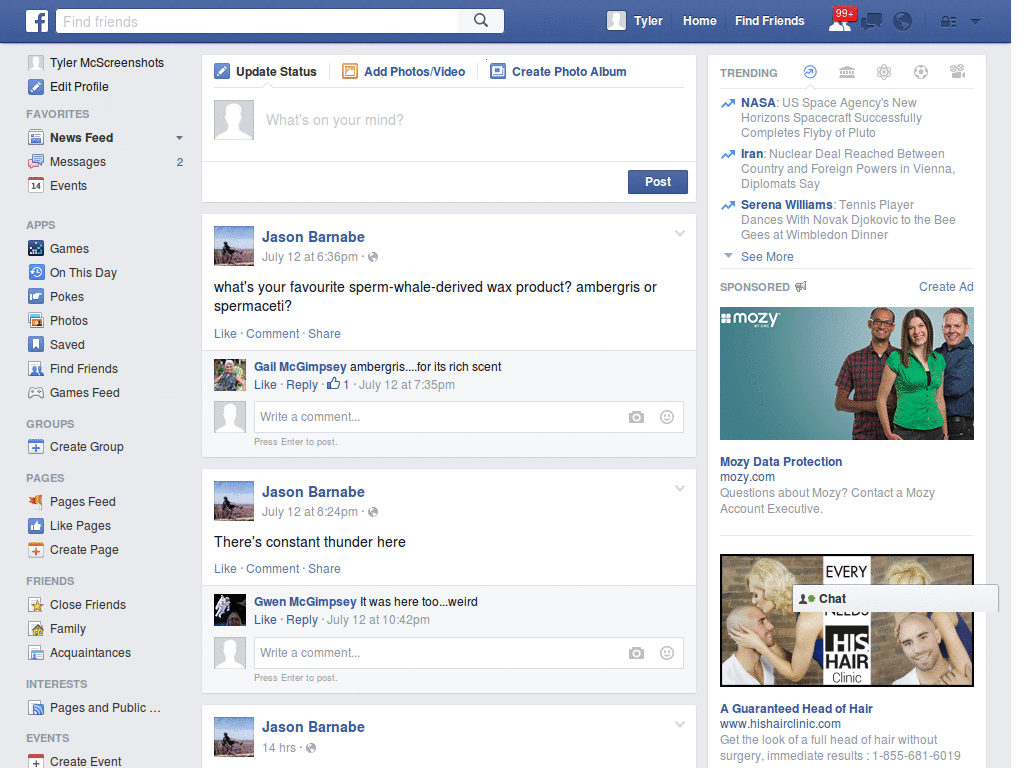Viewport: 1024px width, 768px height.
Task: Click the Post button
Action: click(658, 182)
